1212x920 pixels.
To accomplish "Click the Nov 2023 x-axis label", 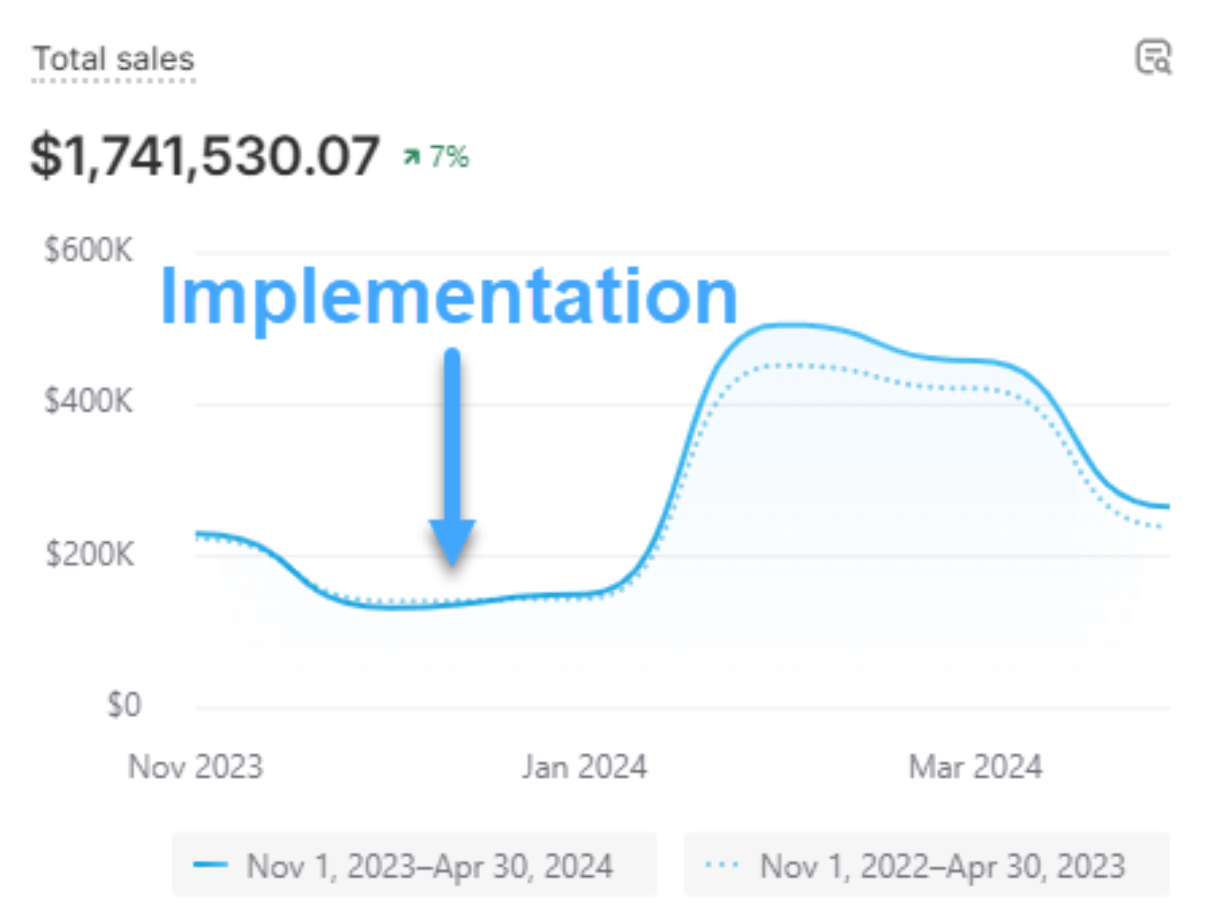I will tap(195, 767).
